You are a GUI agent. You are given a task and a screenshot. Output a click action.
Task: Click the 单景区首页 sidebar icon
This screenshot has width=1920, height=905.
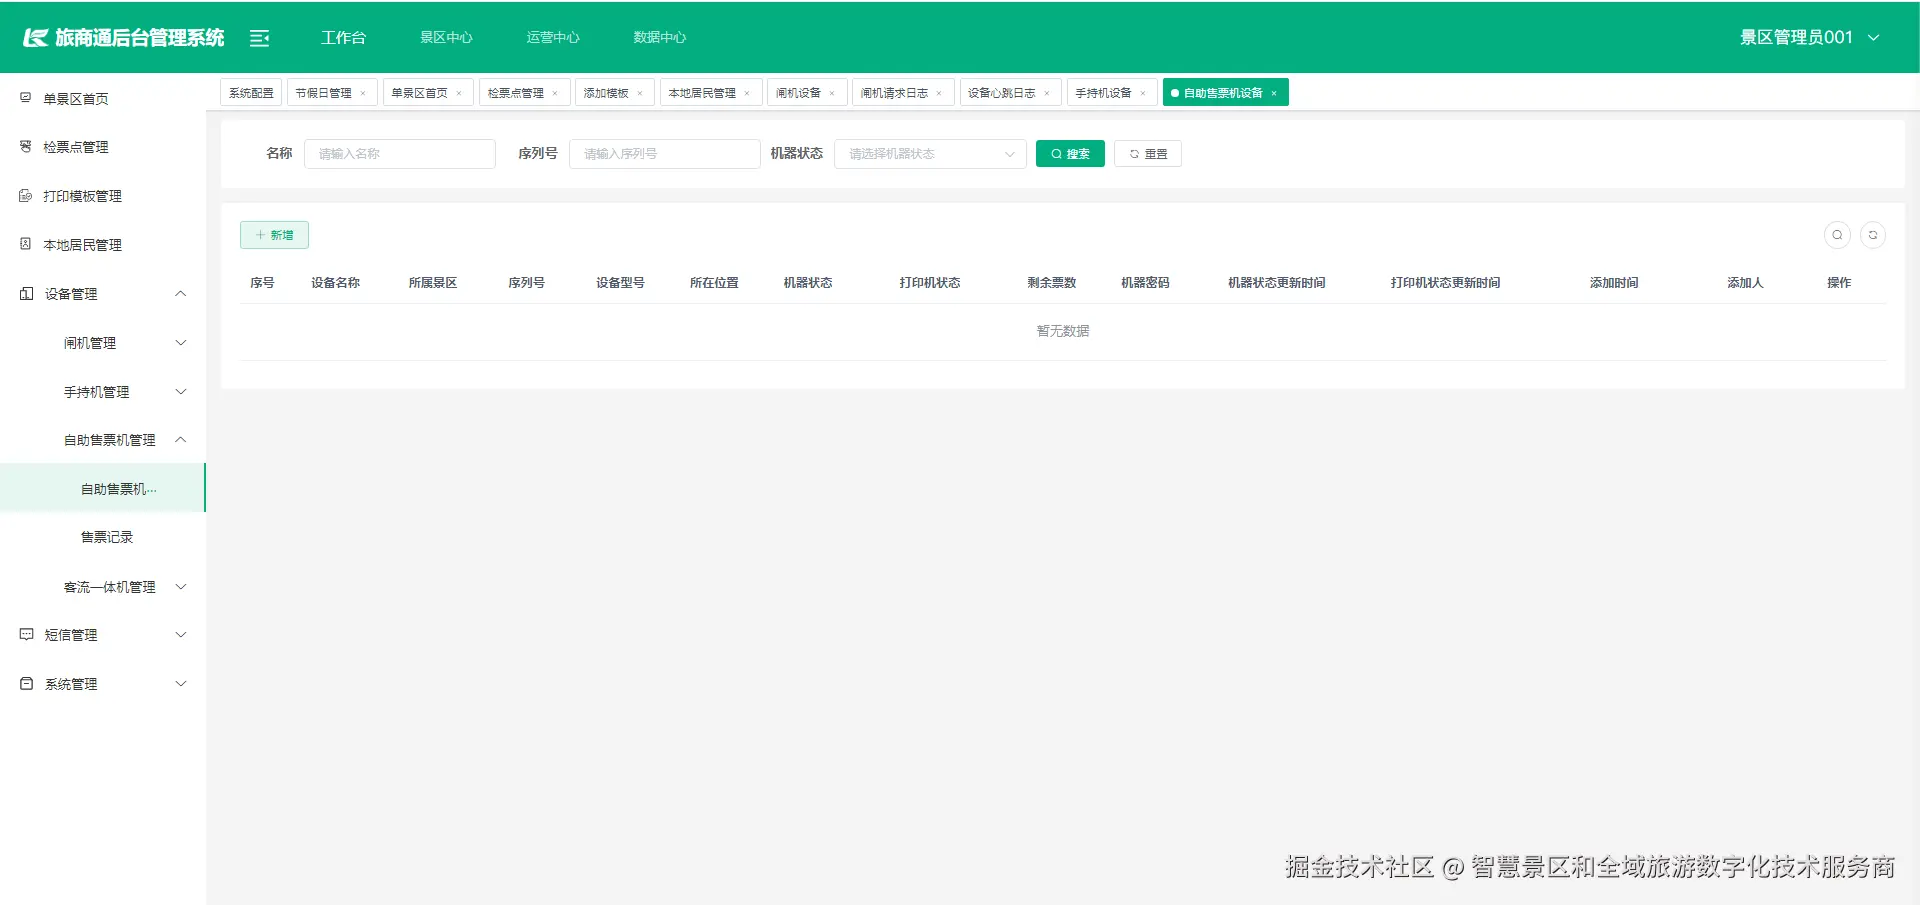[x=25, y=97]
